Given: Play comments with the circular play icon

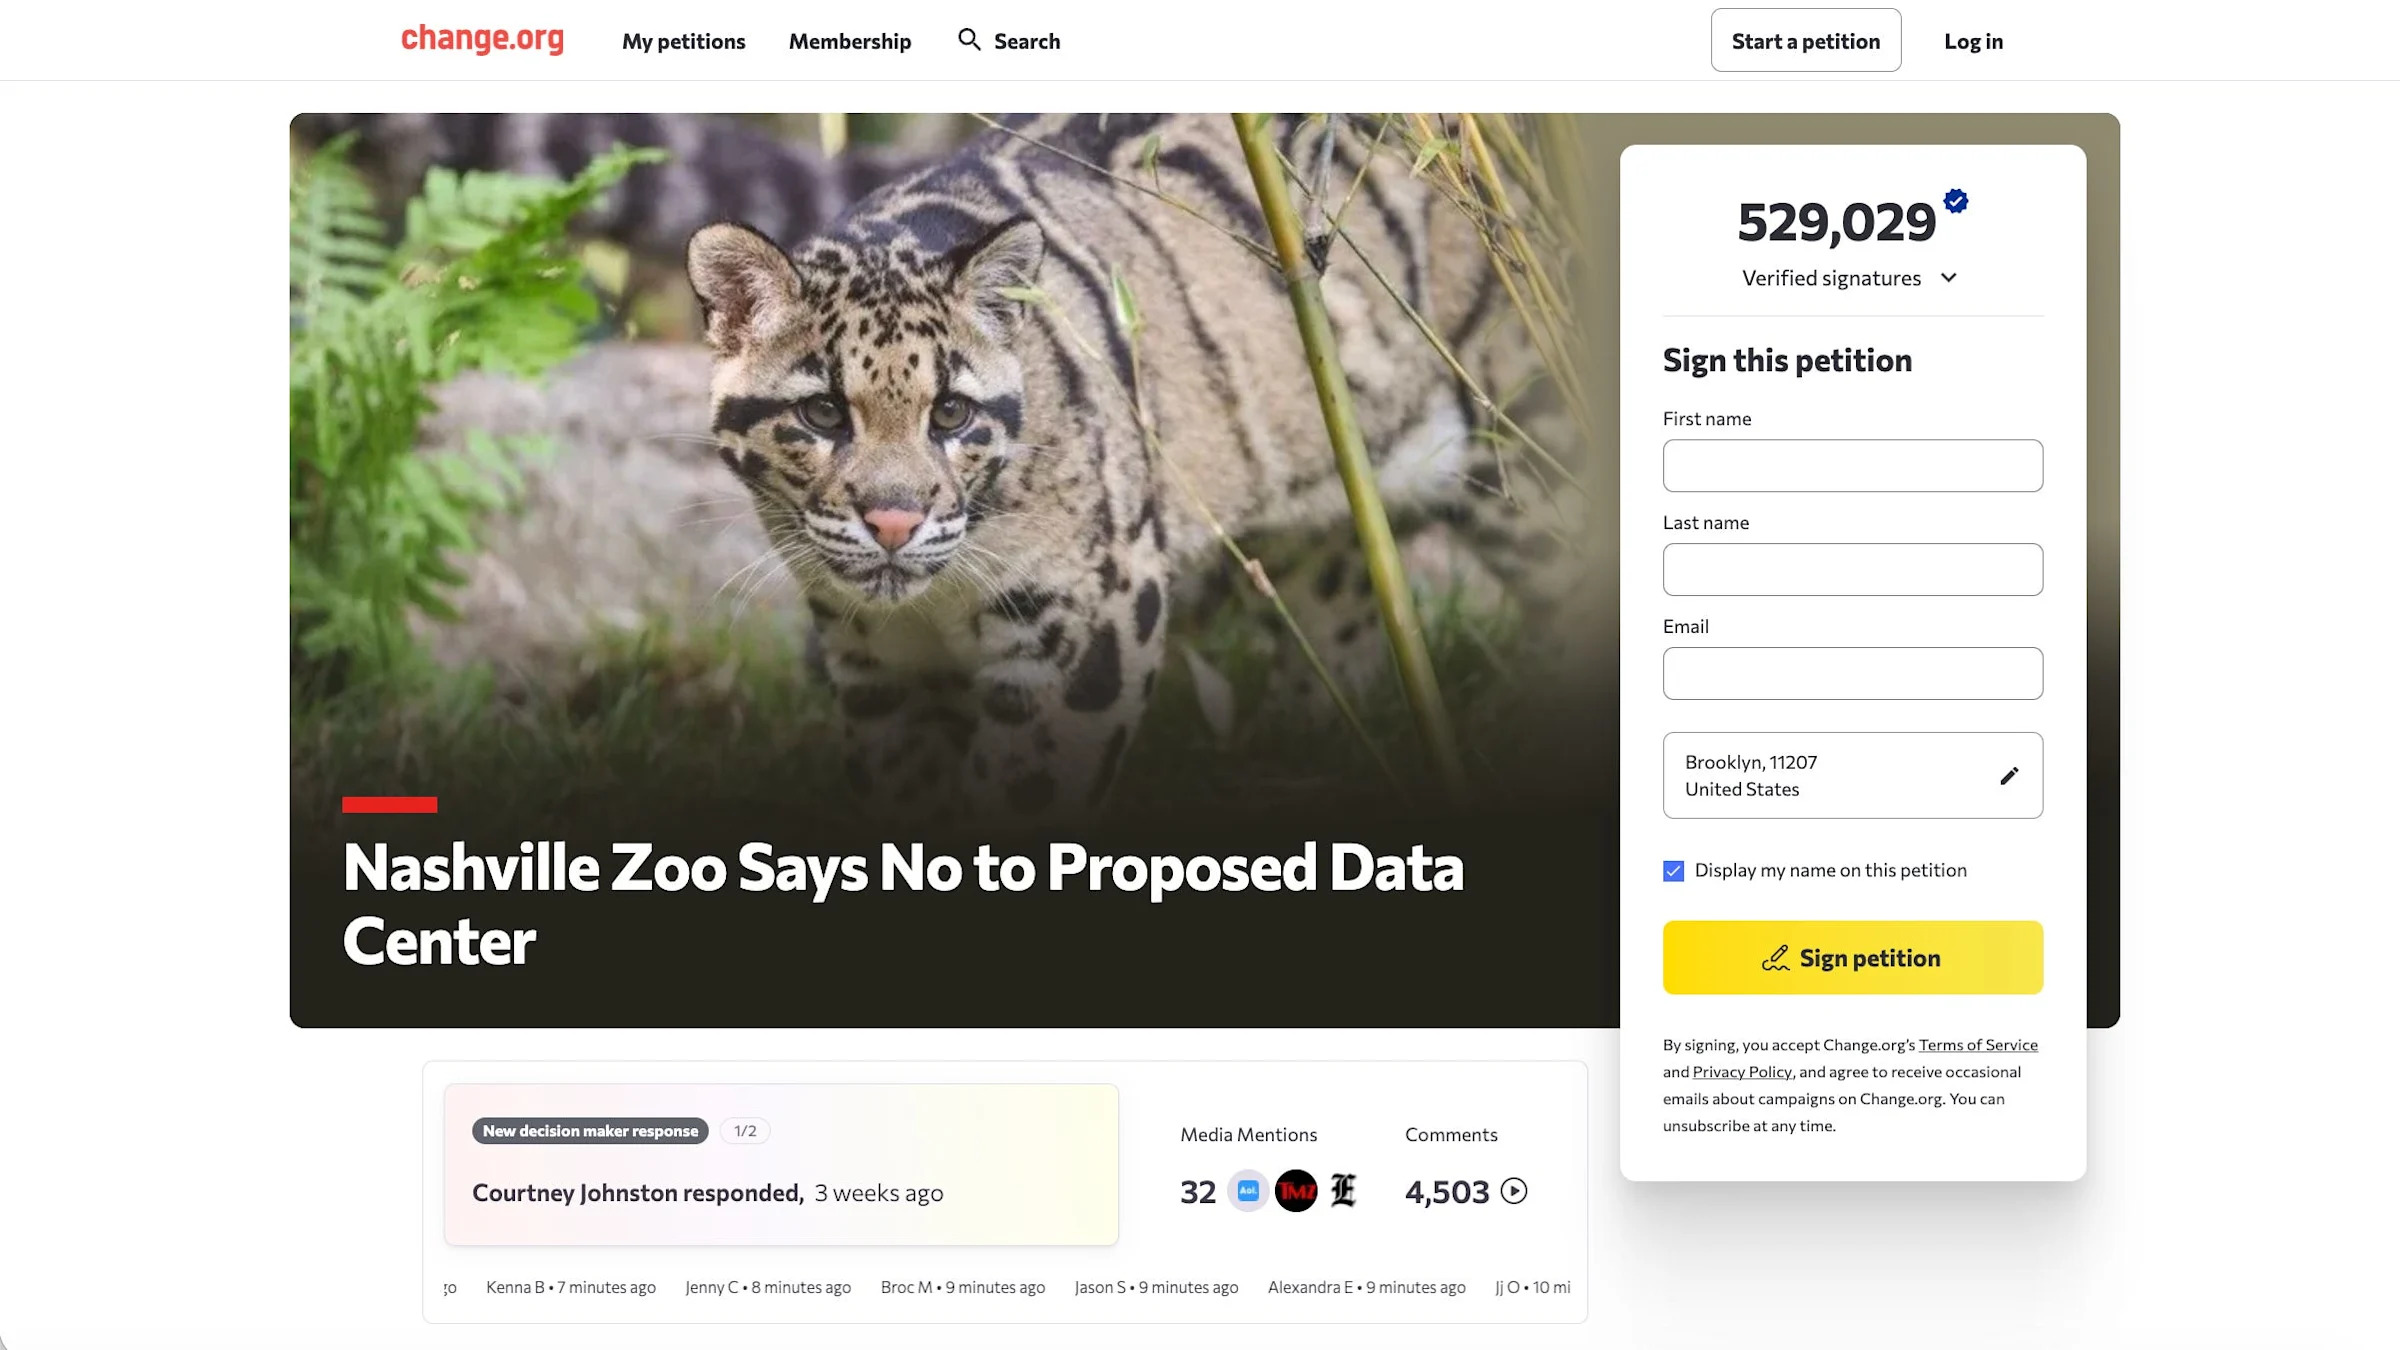Looking at the screenshot, I should coord(1514,1191).
